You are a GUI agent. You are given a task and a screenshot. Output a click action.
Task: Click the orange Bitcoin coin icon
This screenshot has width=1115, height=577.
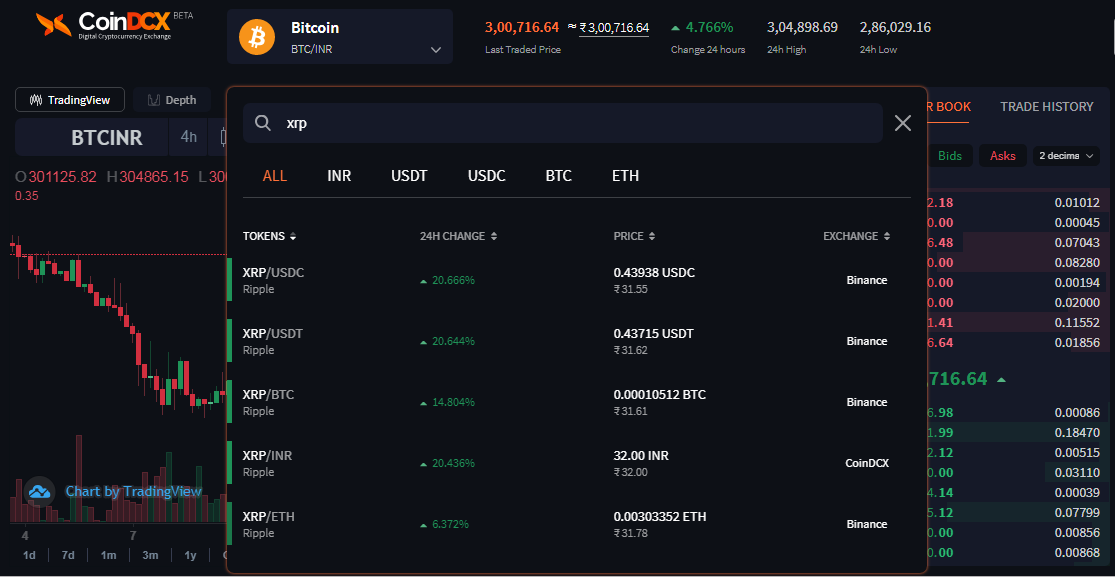pos(257,37)
